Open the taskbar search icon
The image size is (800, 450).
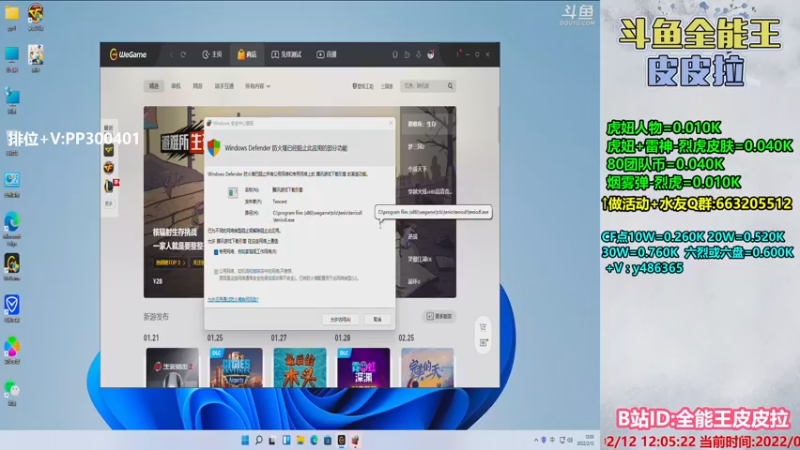click(259, 440)
